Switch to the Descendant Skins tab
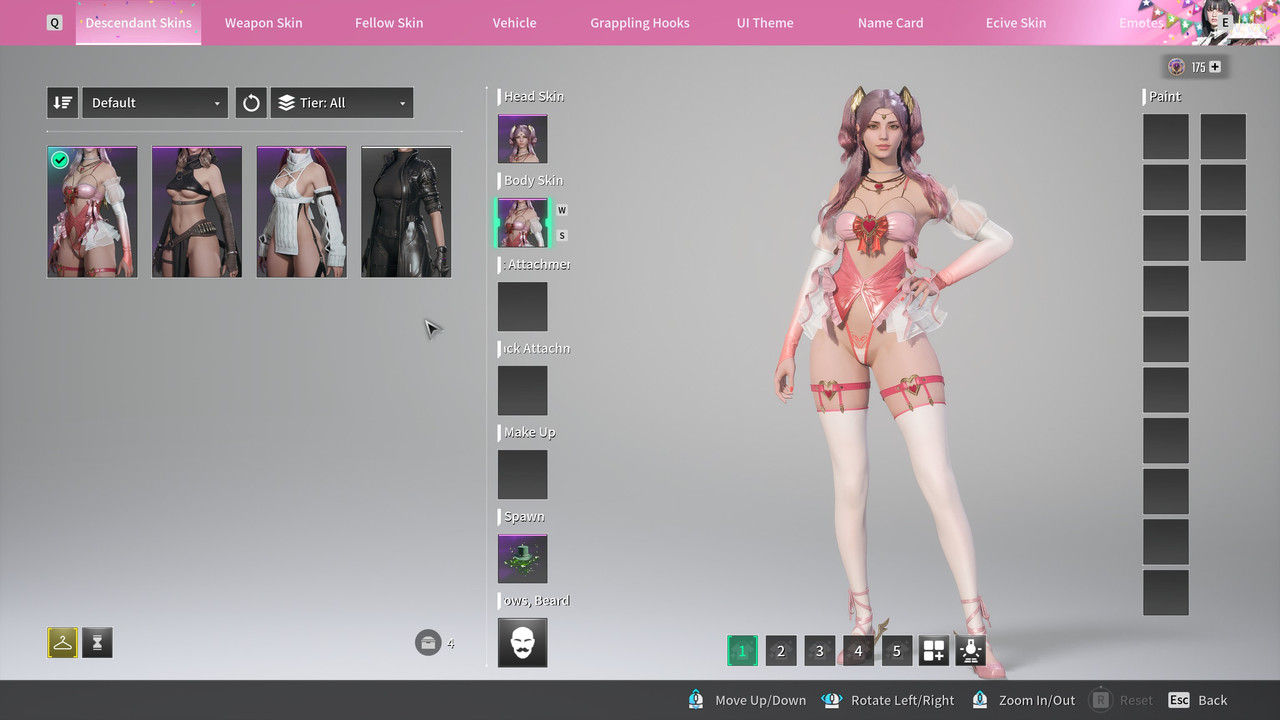This screenshot has height=720, width=1280. point(138,23)
